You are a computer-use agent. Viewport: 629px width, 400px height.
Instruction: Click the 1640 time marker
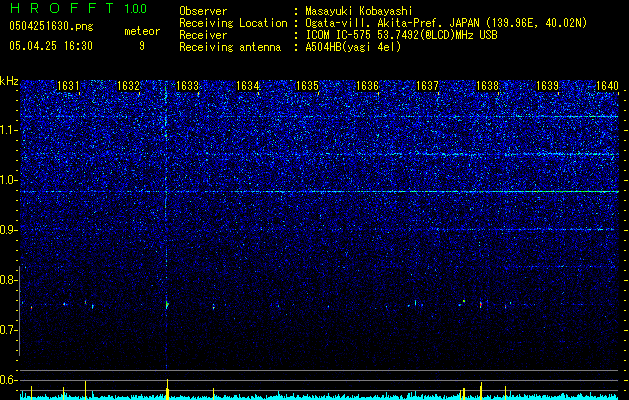click(x=607, y=86)
